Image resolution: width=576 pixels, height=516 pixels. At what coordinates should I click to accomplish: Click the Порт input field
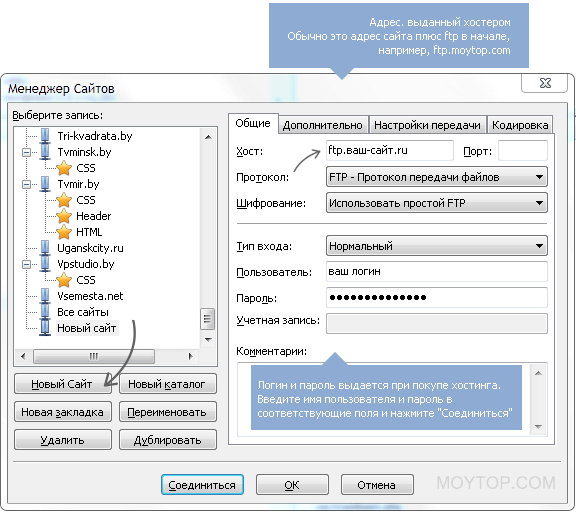point(523,150)
